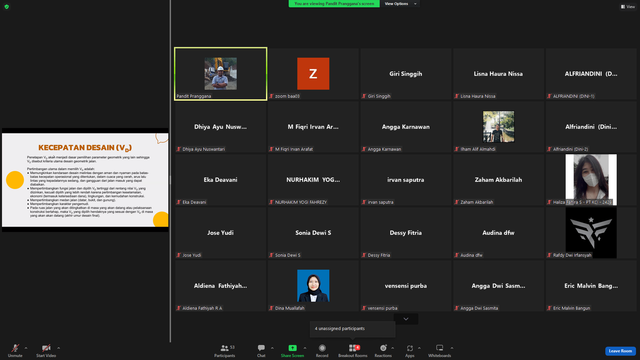The width and height of the screenshot is (640, 360).
Task: Select Jose Yudi's participant tile
Action: [x=221, y=233]
